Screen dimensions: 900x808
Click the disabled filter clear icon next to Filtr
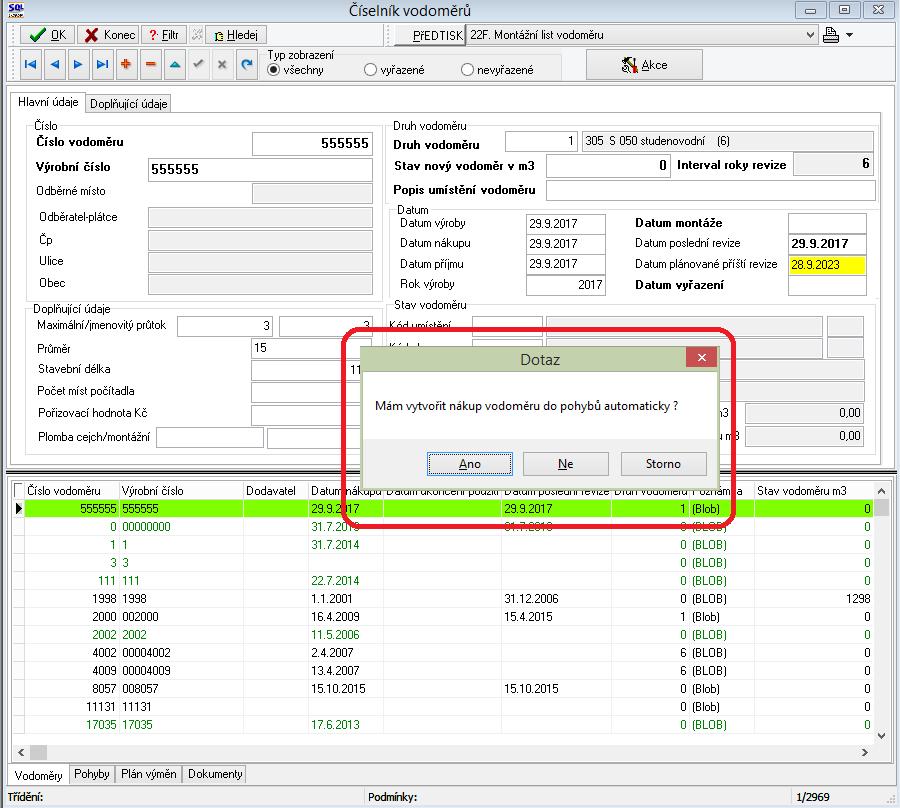(196, 35)
